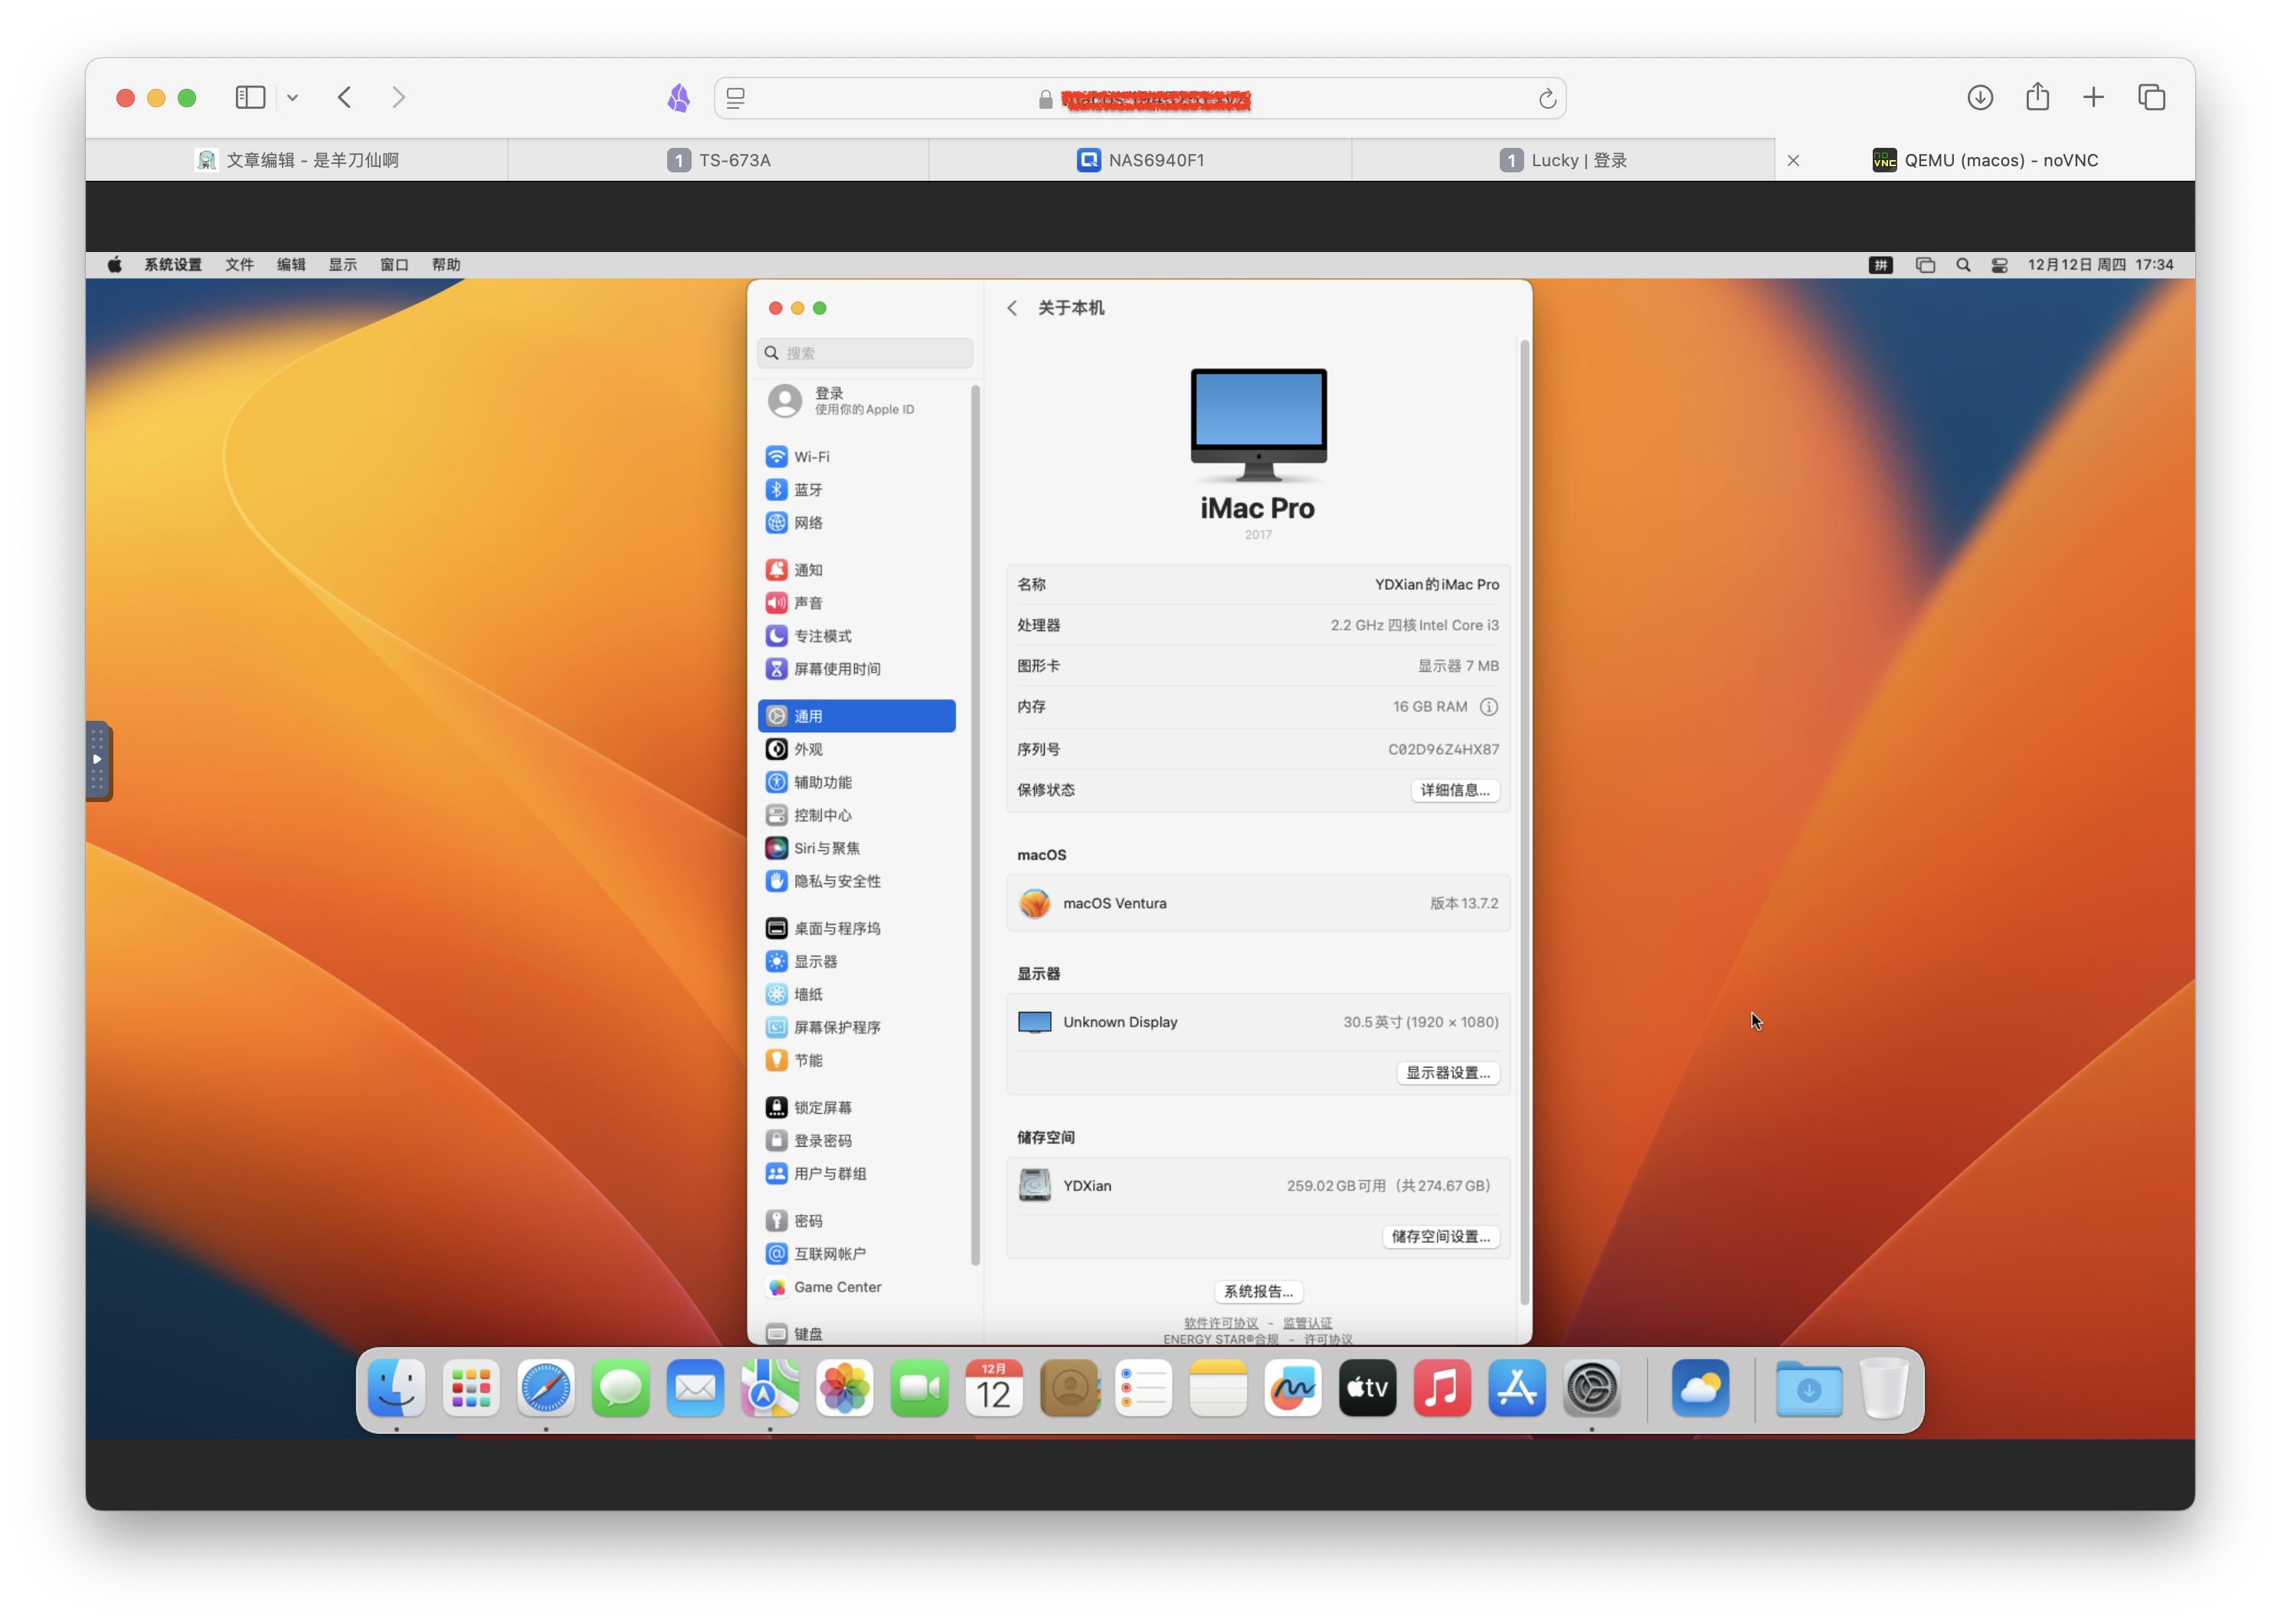This screenshot has height=1624, width=2281.
Task: Open 帮助 menu in menu bar
Action: (446, 265)
